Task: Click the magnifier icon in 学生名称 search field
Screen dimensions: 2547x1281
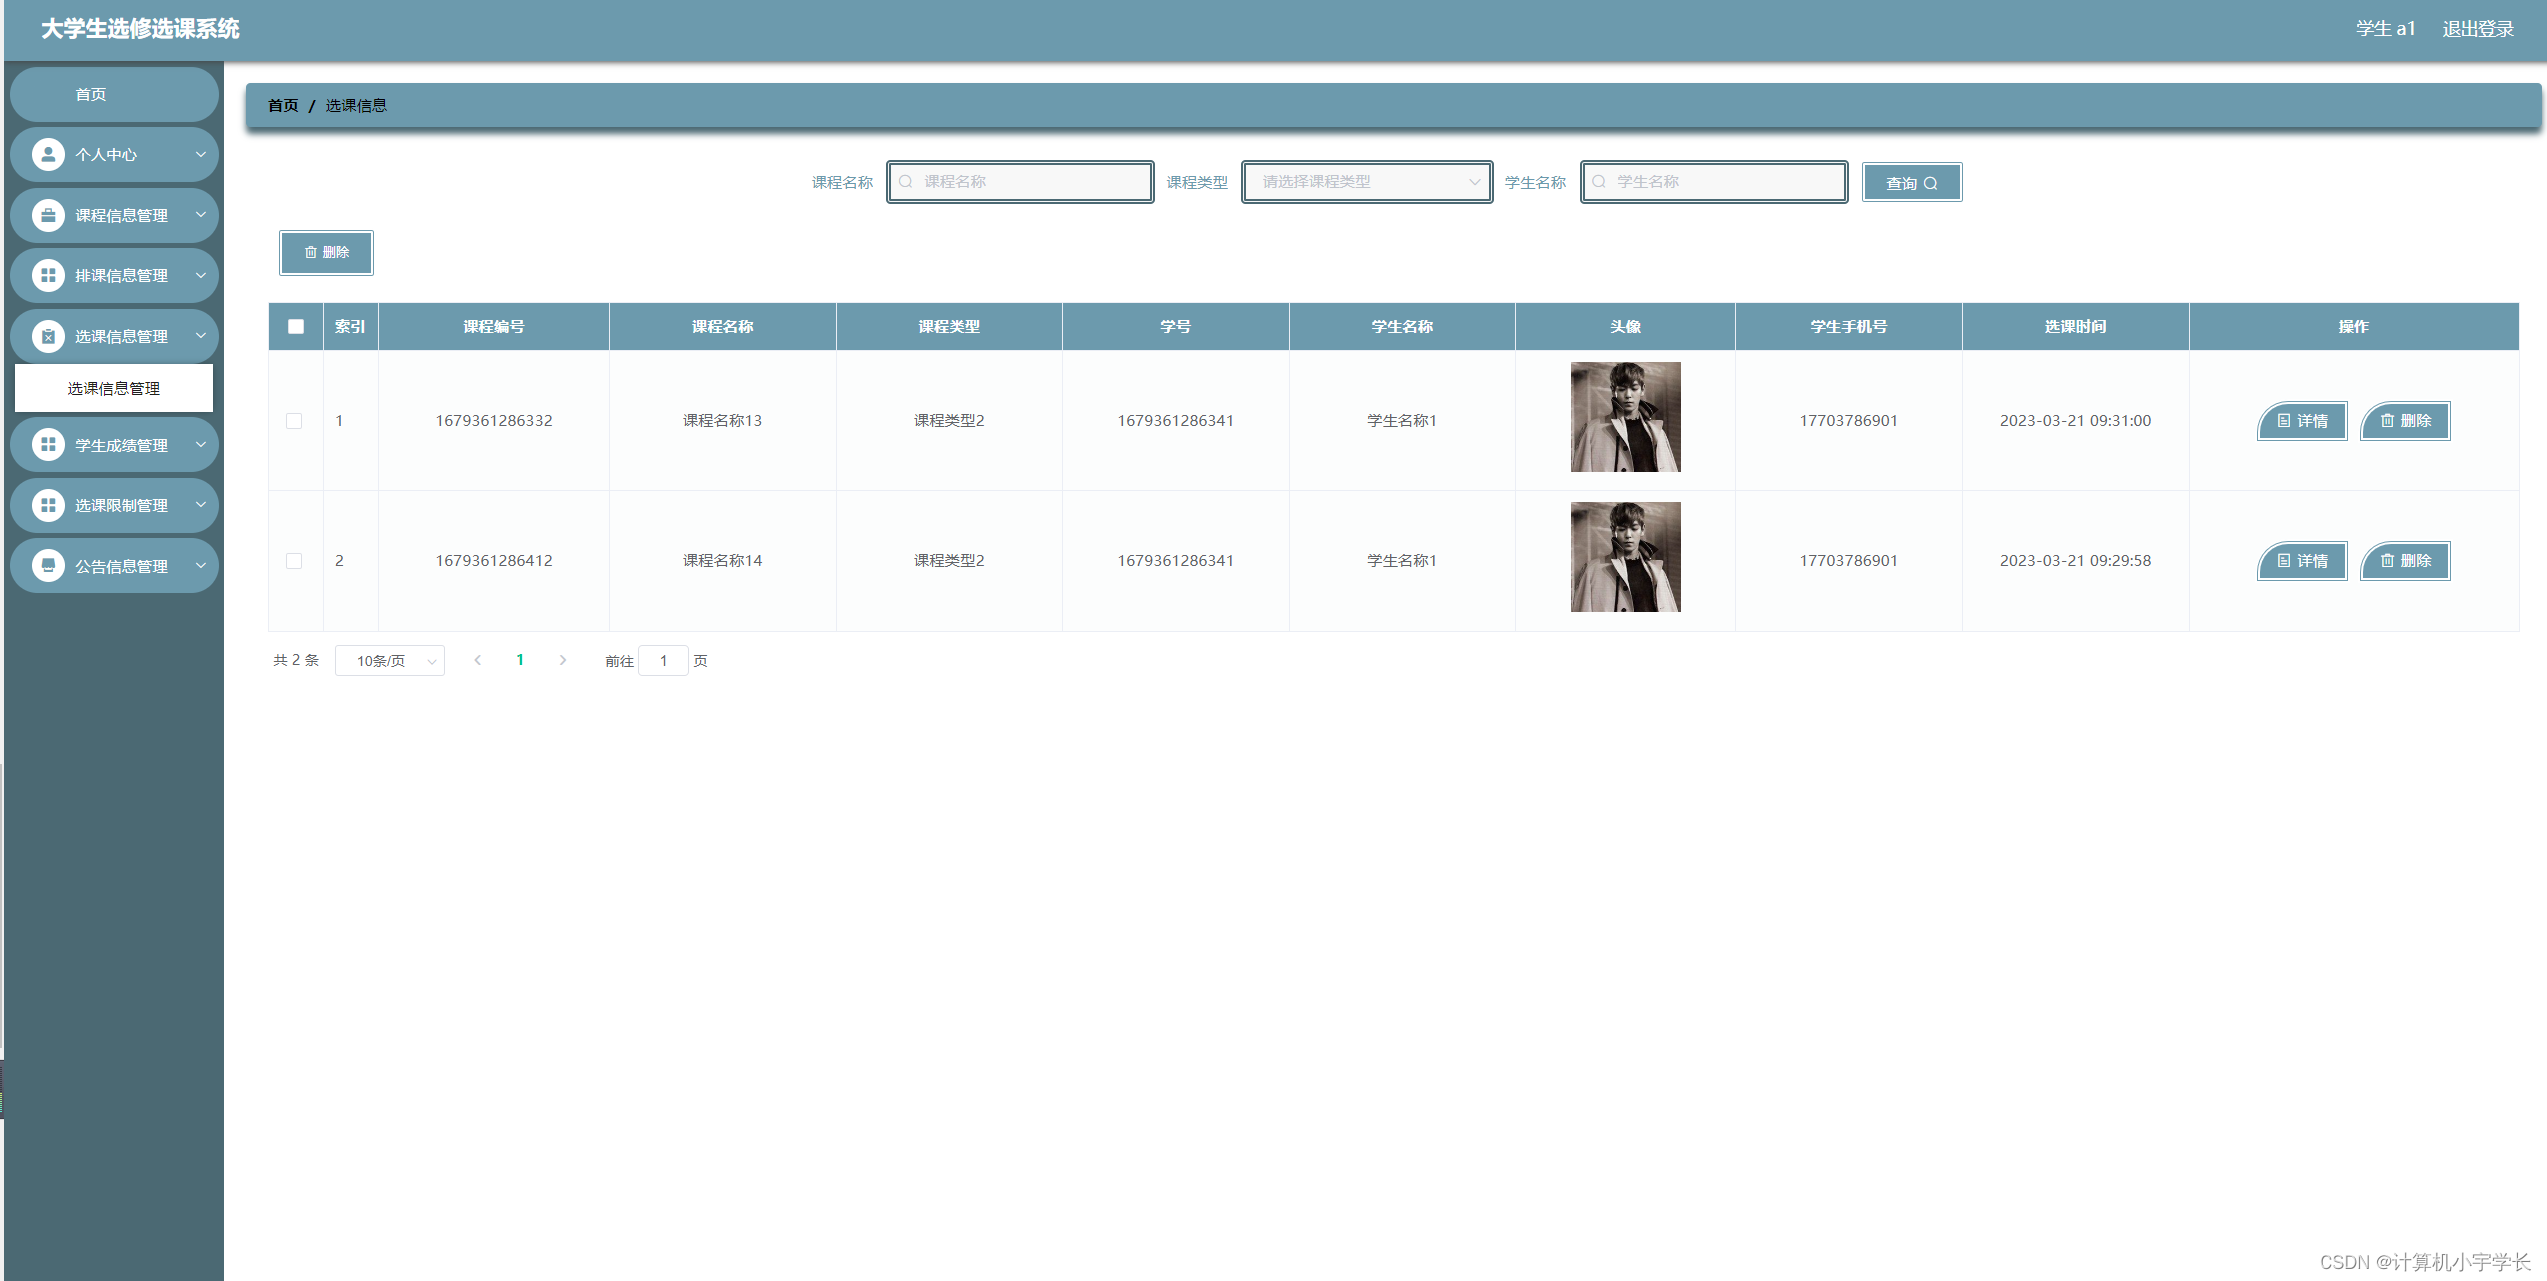Action: pos(1599,182)
